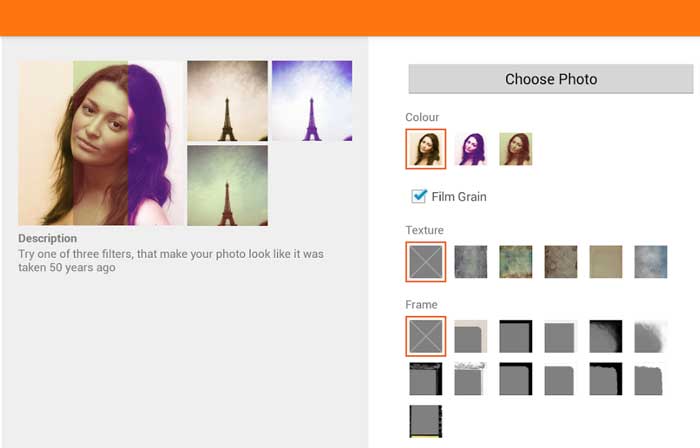700x448 pixels.
Task: Select the black vignette corner frame
Action: pos(606,336)
